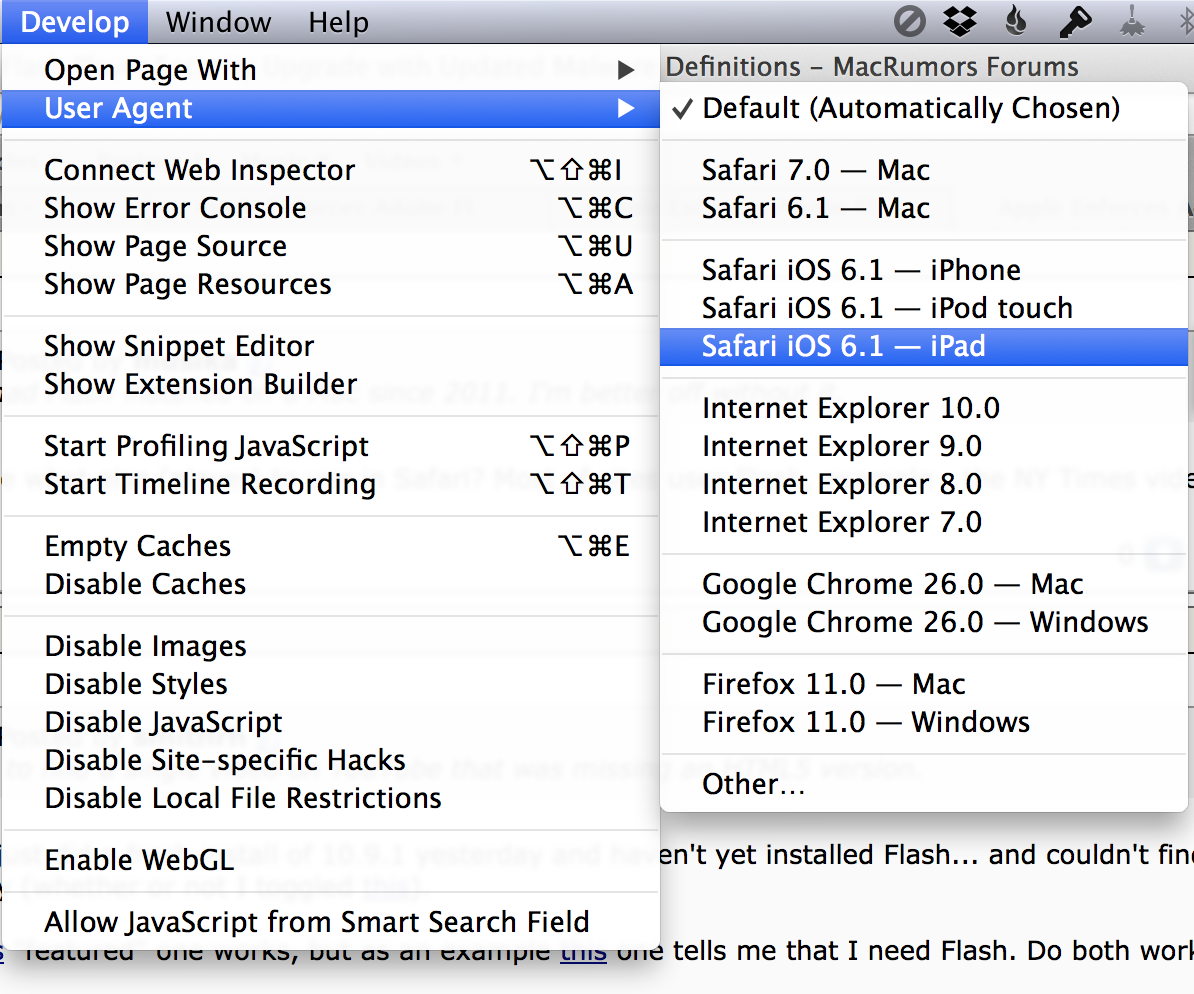Toggle Disable Images option
Image resolution: width=1194 pixels, height=994 pixels.
(145, 646)
